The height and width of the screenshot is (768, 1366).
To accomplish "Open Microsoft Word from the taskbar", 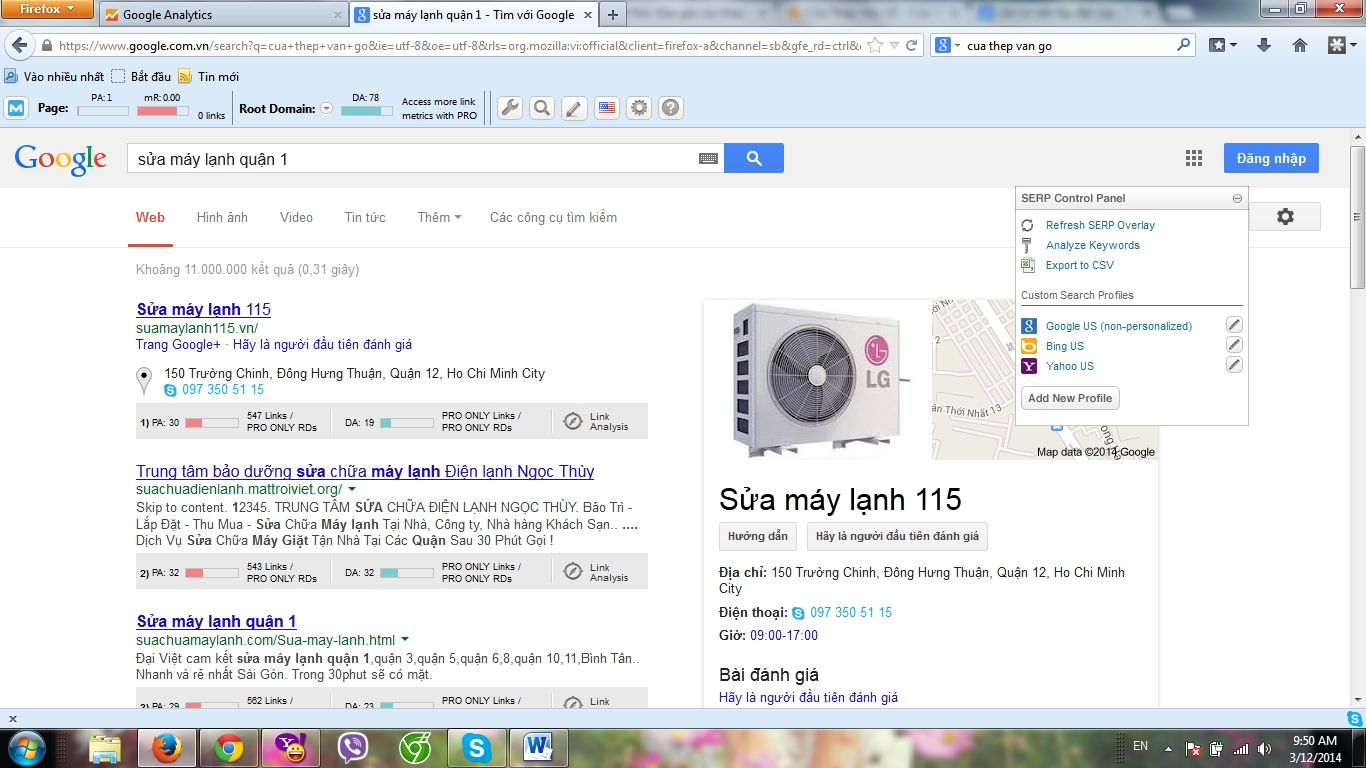I will pyautogui.click(x=539, y=748).
